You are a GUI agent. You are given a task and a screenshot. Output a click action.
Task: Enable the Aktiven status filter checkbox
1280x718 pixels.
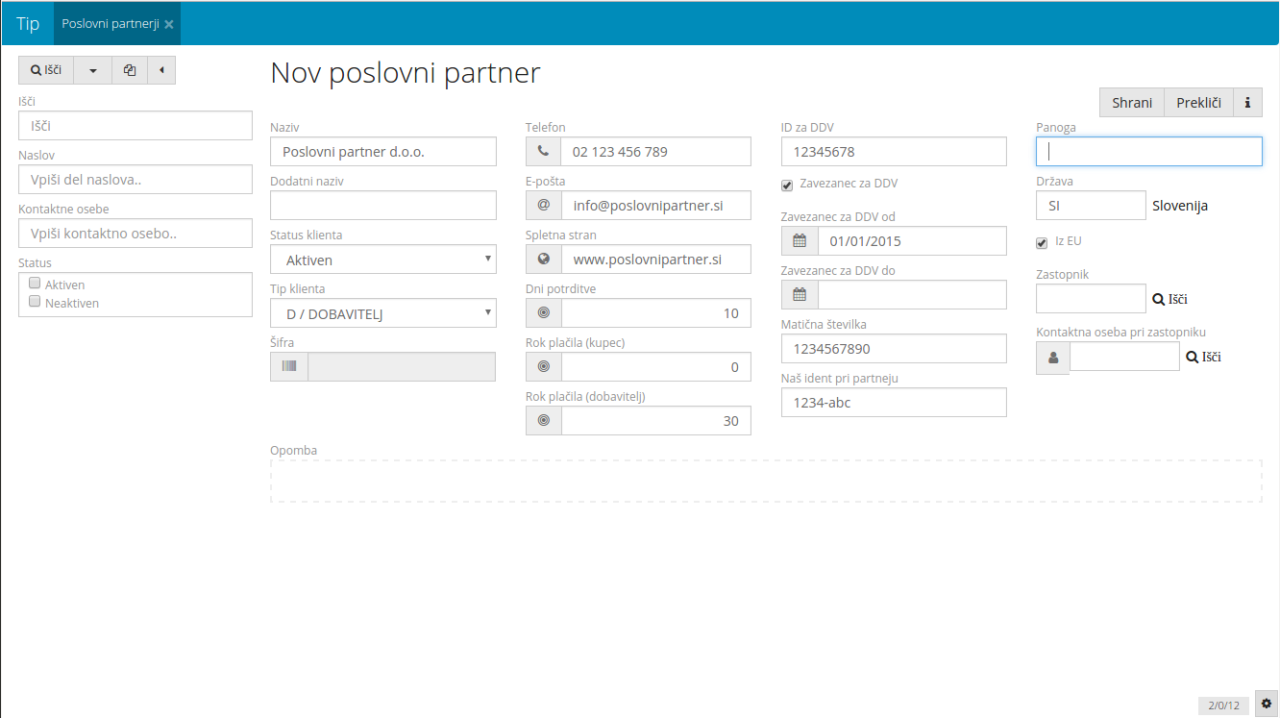click(x=34, y=284)
